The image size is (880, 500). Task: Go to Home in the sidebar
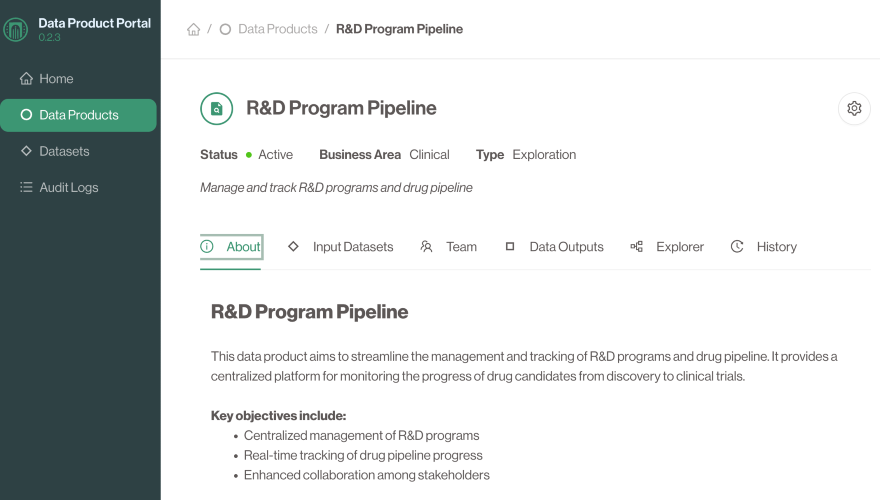pos(79,79)
